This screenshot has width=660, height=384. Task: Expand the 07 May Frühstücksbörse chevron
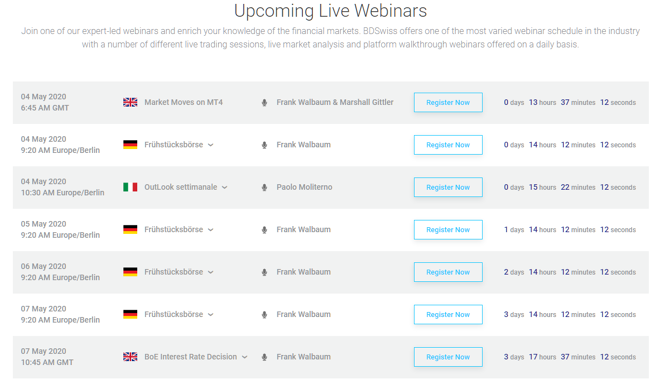tap(210, 315)
